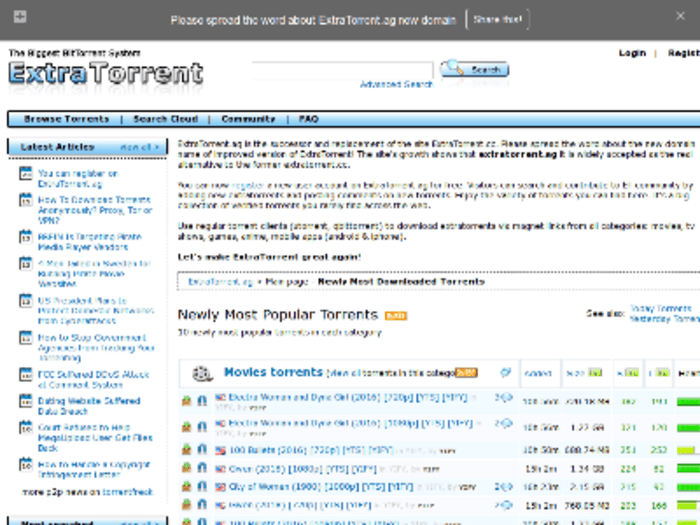Screen dimensions: 700x525
Task: Open the Community menu item
Action: tap(248, 119)
